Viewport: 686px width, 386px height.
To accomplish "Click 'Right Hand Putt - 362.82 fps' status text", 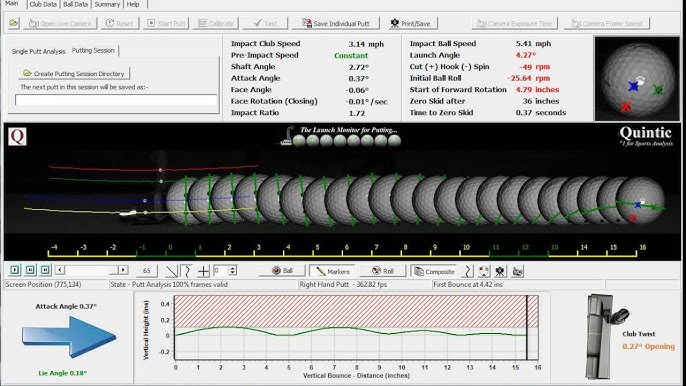I will coord(343,284).
